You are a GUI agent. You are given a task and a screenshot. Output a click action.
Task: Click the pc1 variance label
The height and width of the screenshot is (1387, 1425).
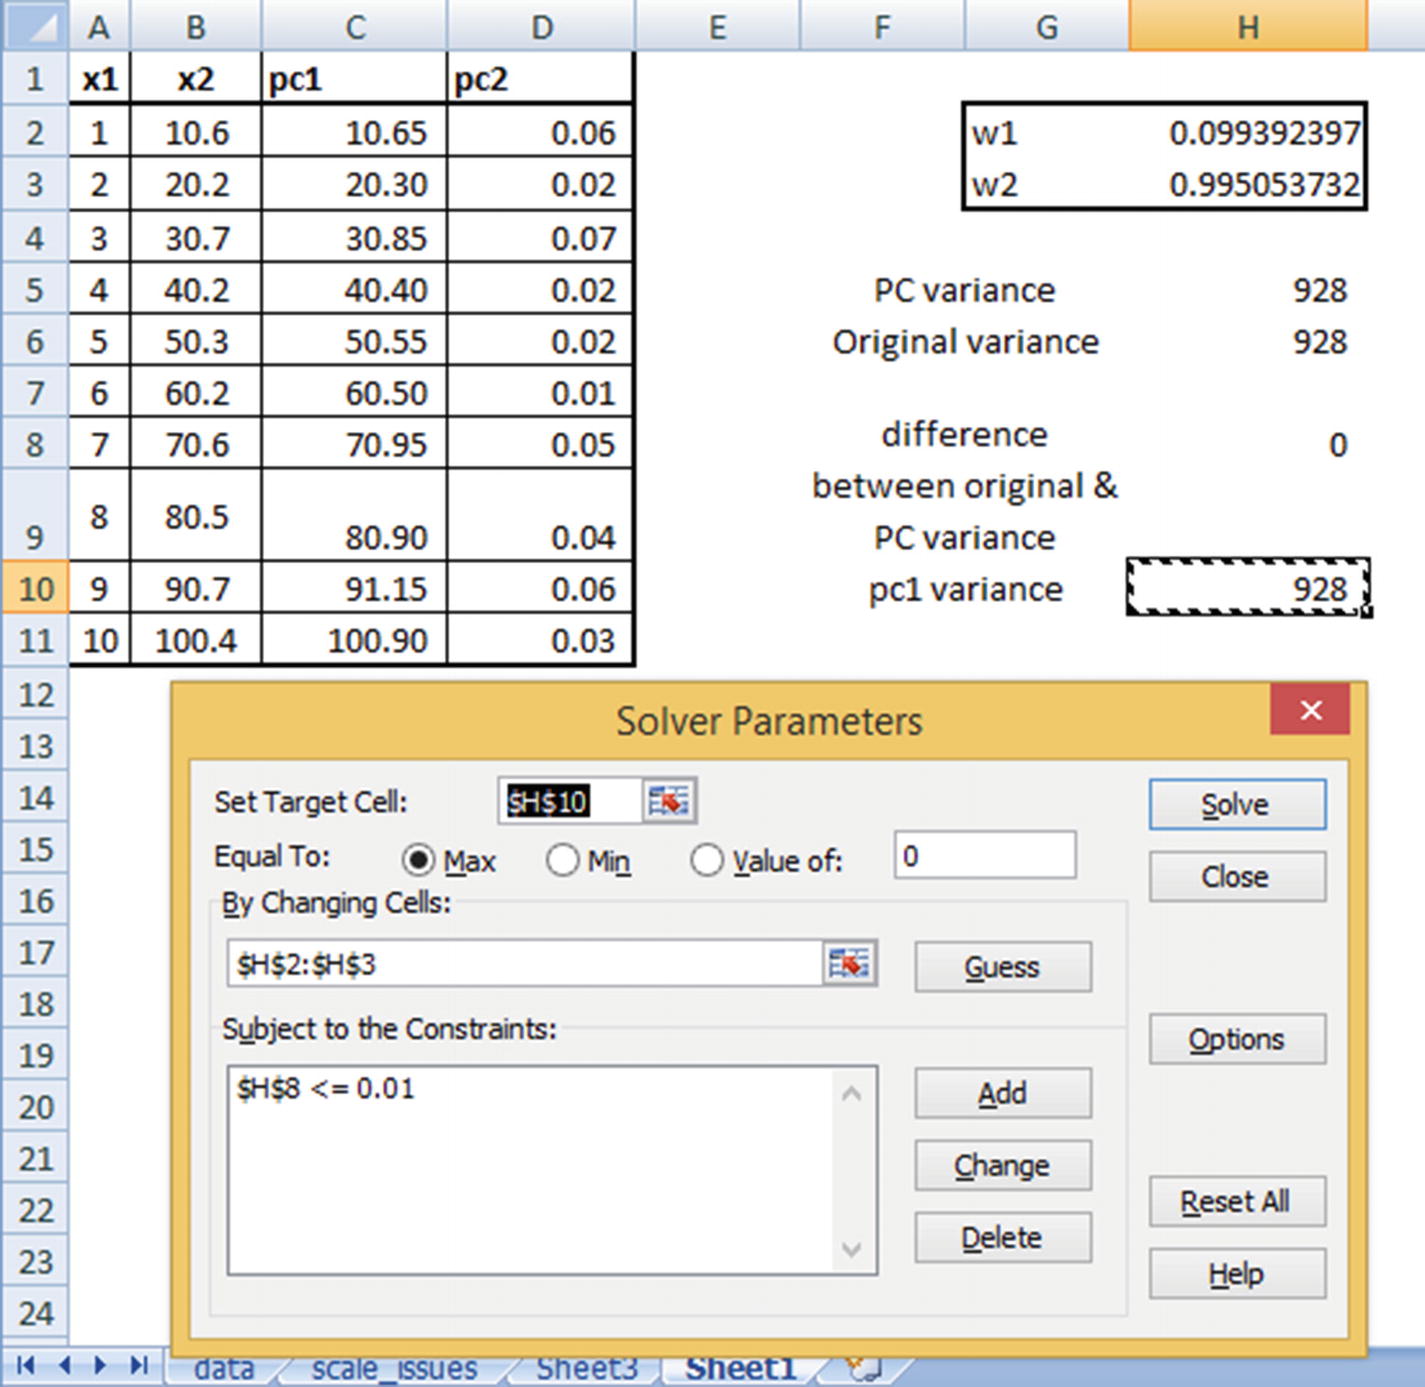[965, 589]
